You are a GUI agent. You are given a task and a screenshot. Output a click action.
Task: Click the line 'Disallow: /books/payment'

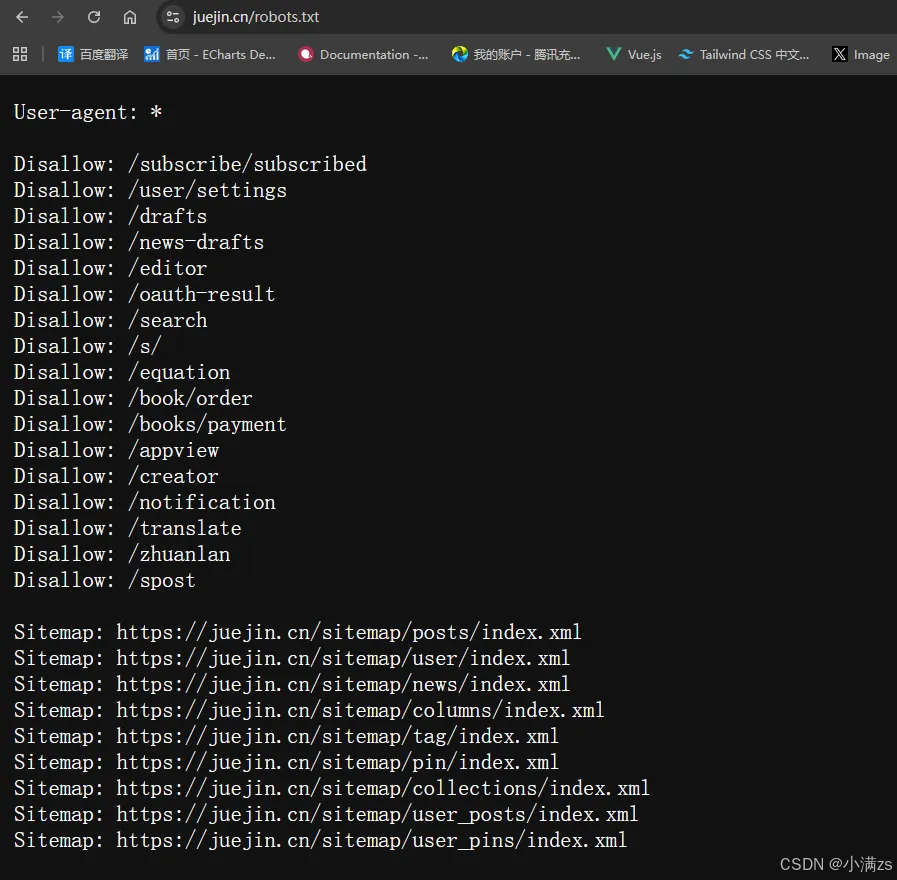tap(150, 425)
